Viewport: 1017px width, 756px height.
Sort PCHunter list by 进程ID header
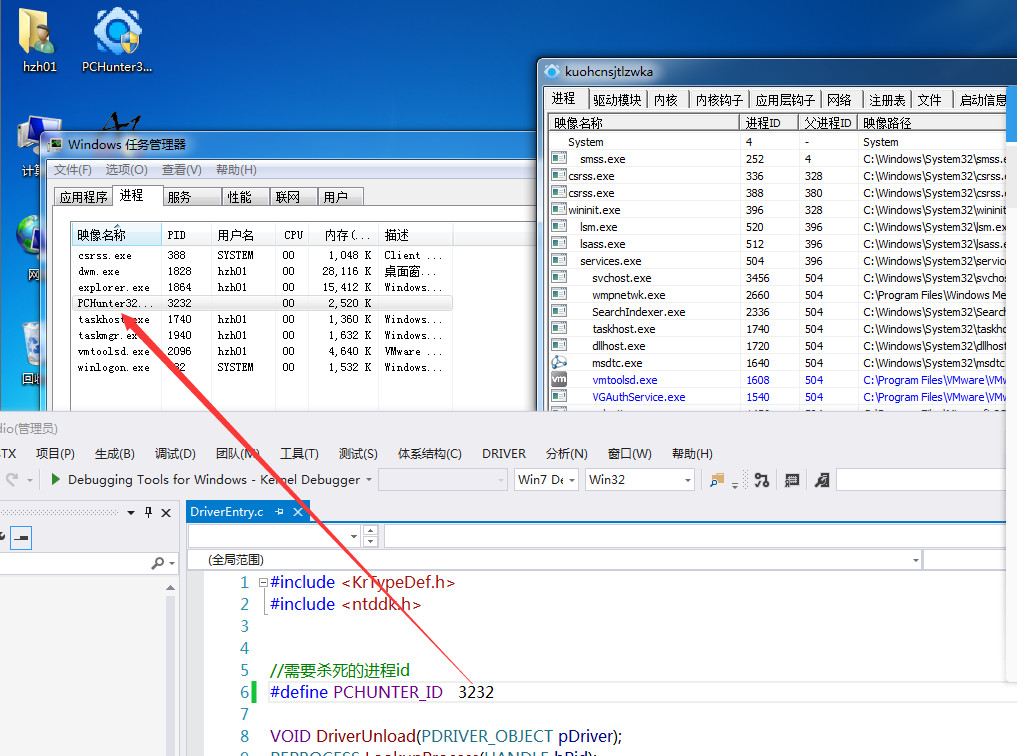[x=769, y=123]
